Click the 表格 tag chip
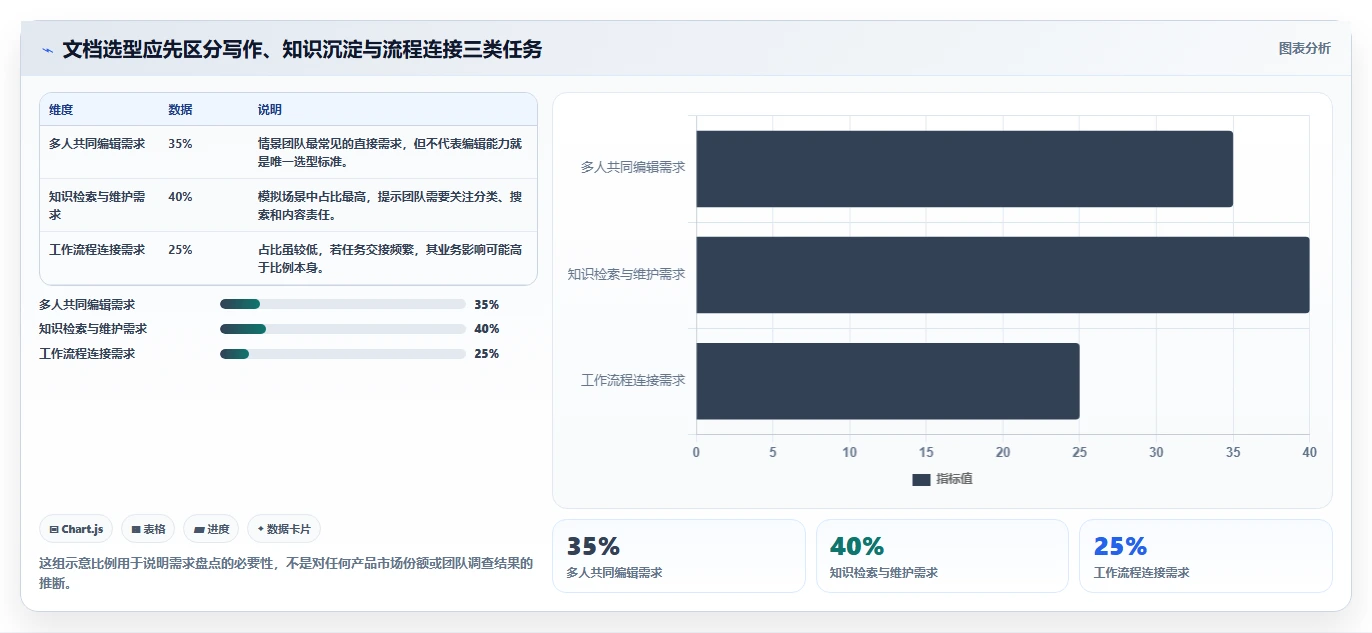The image size is (1372, 633). point(148,529)
